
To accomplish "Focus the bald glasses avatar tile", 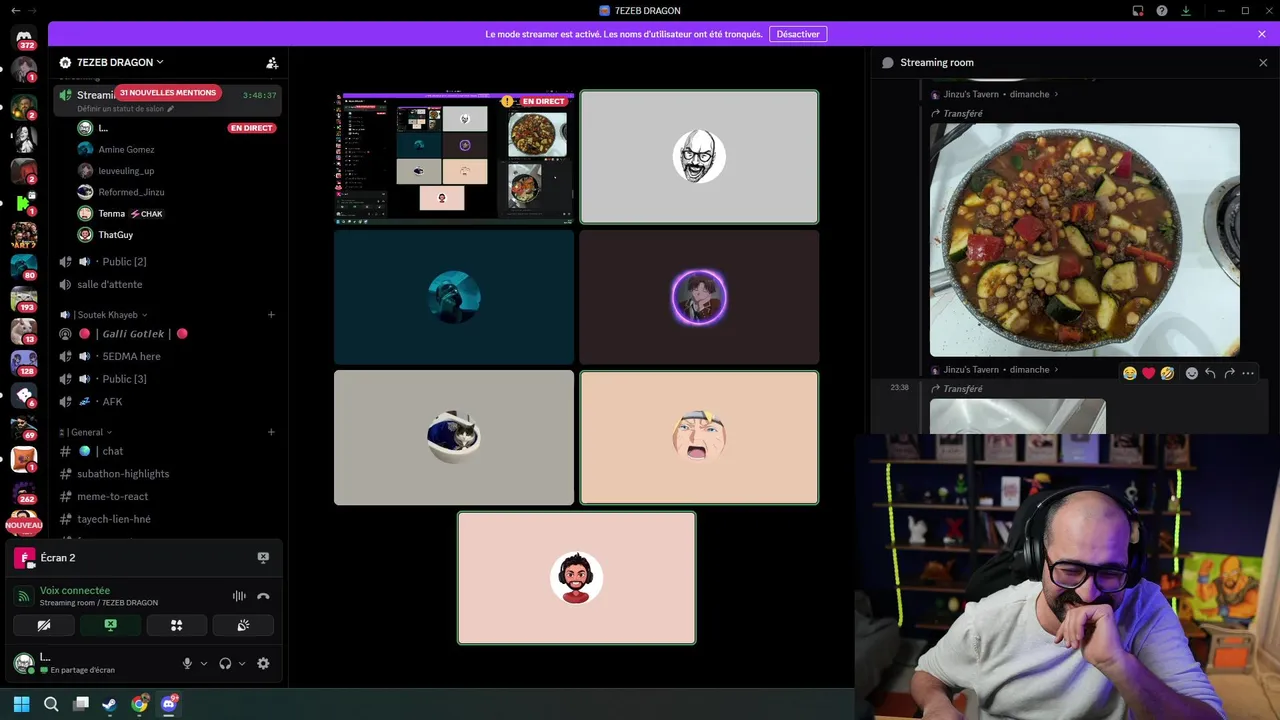I will coord(699,157).
